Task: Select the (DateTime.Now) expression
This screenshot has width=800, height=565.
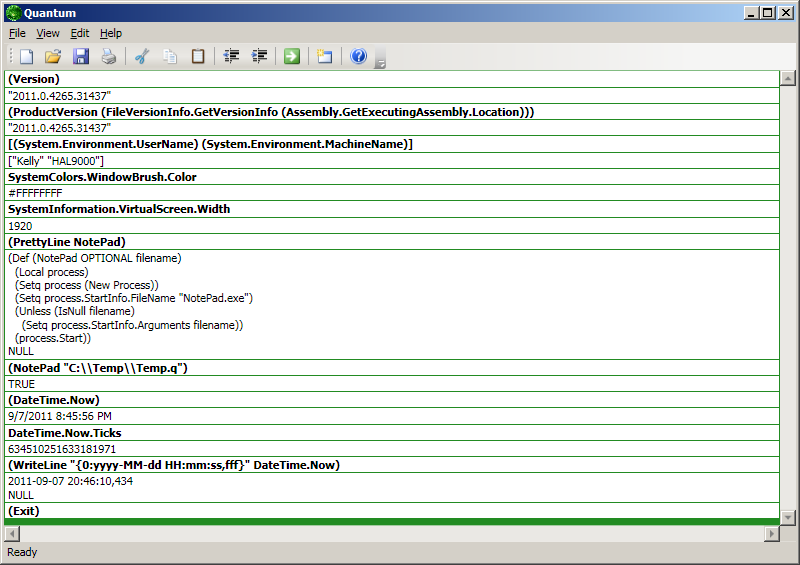Action: (x=54, y=400)
